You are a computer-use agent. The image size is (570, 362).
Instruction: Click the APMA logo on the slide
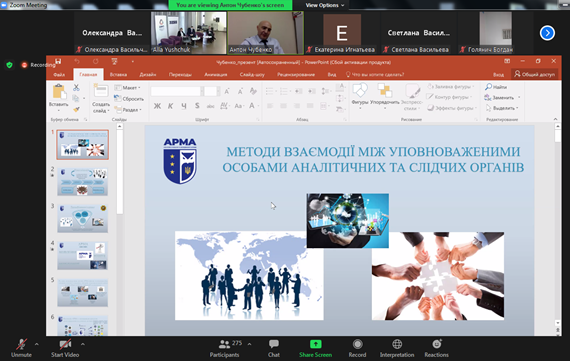(x=180, y=161)
